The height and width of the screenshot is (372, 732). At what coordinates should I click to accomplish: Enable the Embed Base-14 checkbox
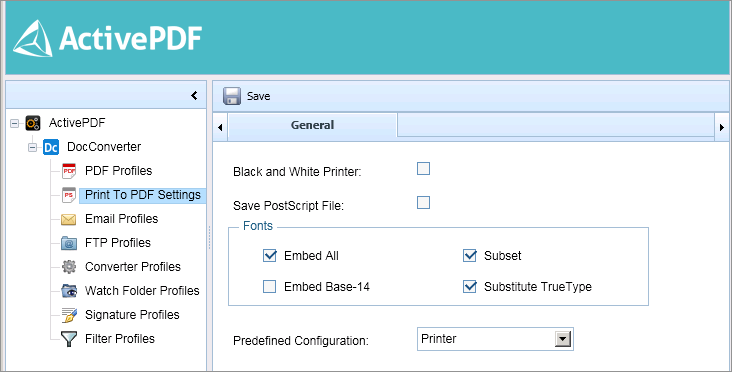click(x=269, y=286)
